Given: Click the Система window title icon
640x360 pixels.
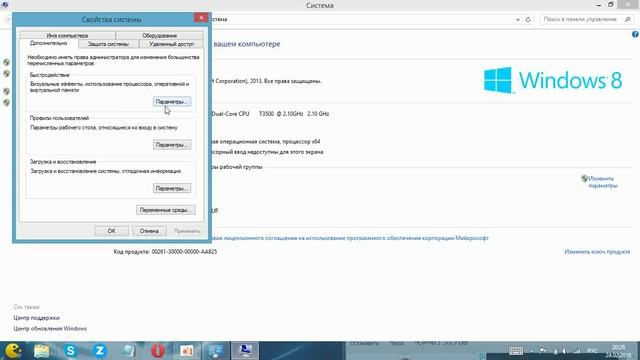Looking at the screenshot, I should 4,5.
